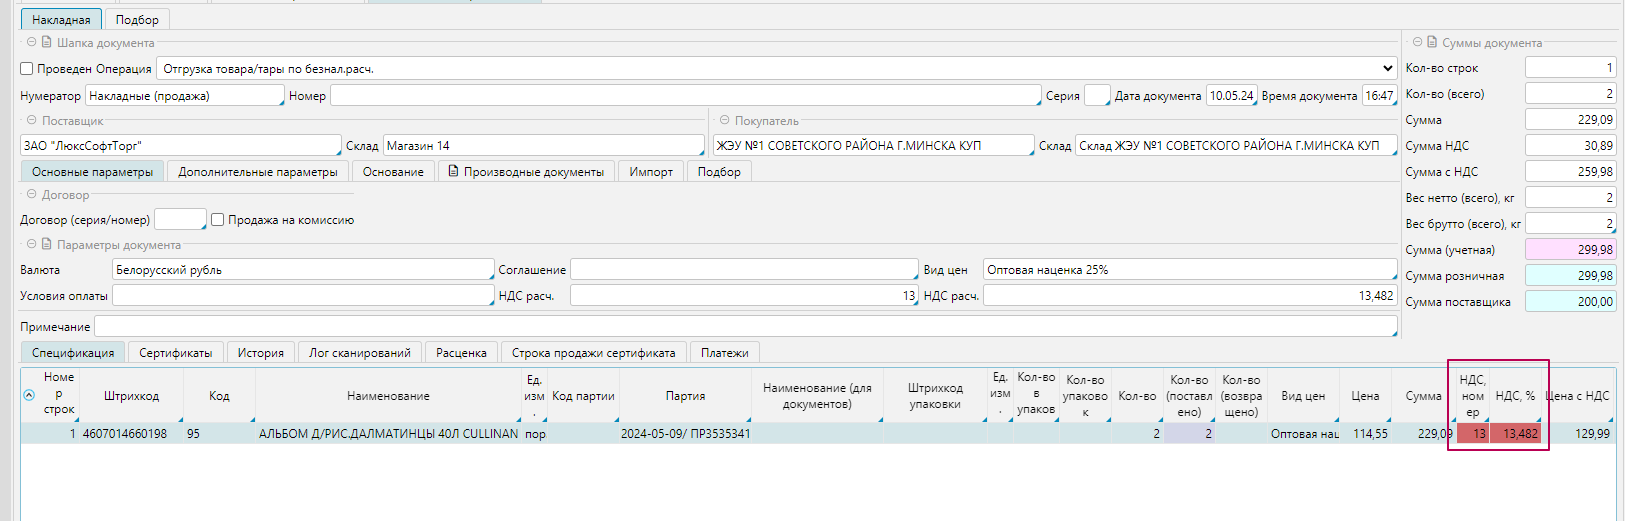Viewport: 1625px width, 521px height.
Task: Collapse the Договор section toggle icon
Action: click(32, 194)
